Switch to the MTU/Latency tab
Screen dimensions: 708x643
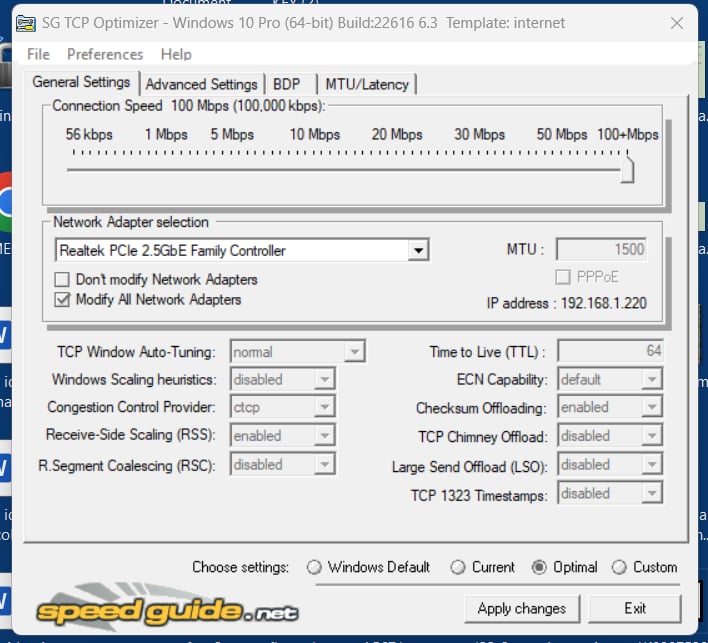367,84
